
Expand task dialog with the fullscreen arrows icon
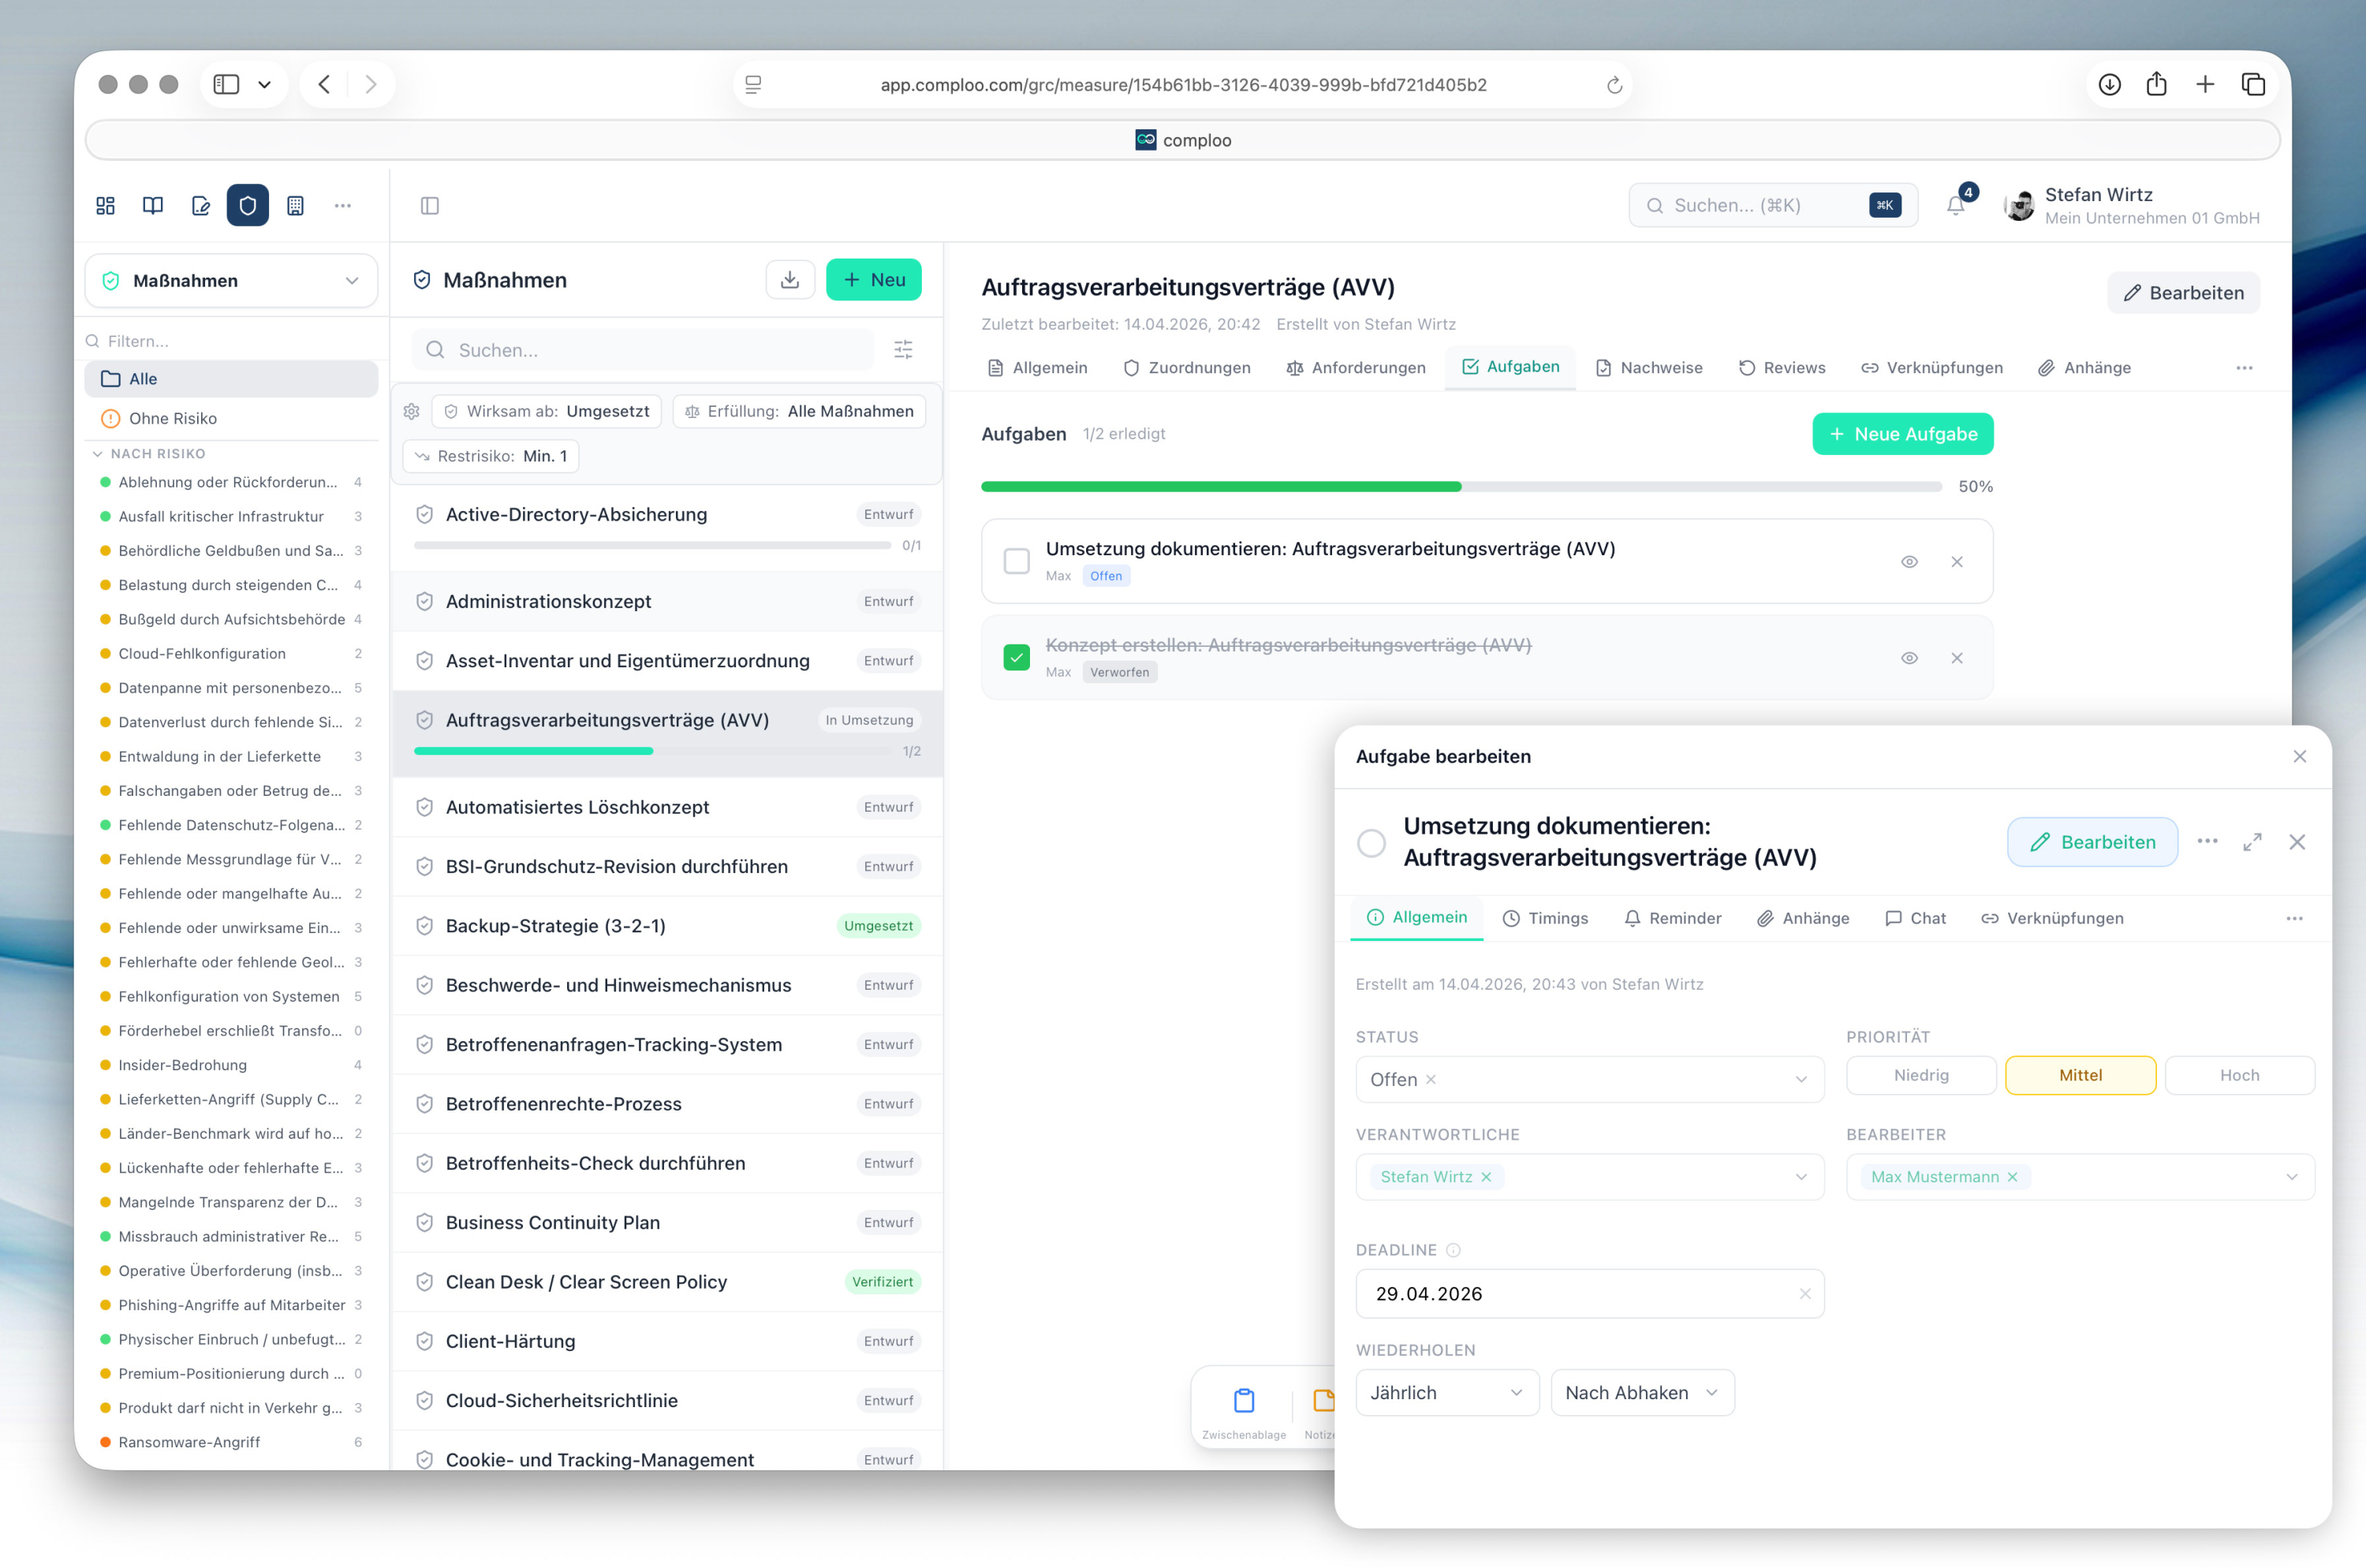(x=2252, y=842)
